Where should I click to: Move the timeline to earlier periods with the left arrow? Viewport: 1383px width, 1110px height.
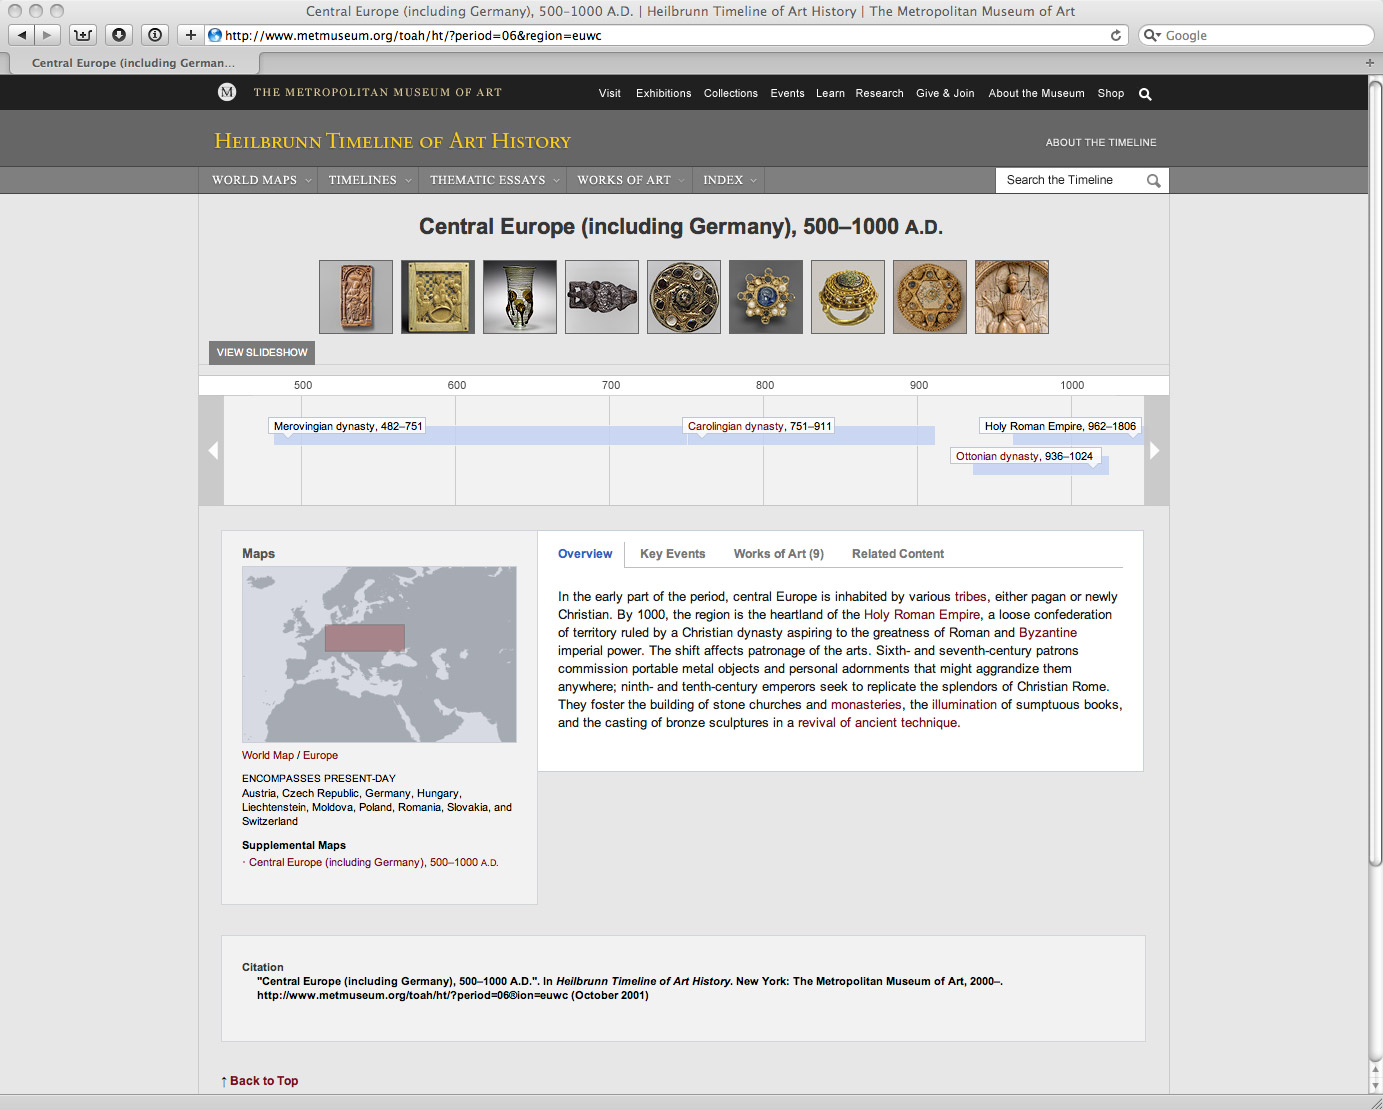click(212, 450)
